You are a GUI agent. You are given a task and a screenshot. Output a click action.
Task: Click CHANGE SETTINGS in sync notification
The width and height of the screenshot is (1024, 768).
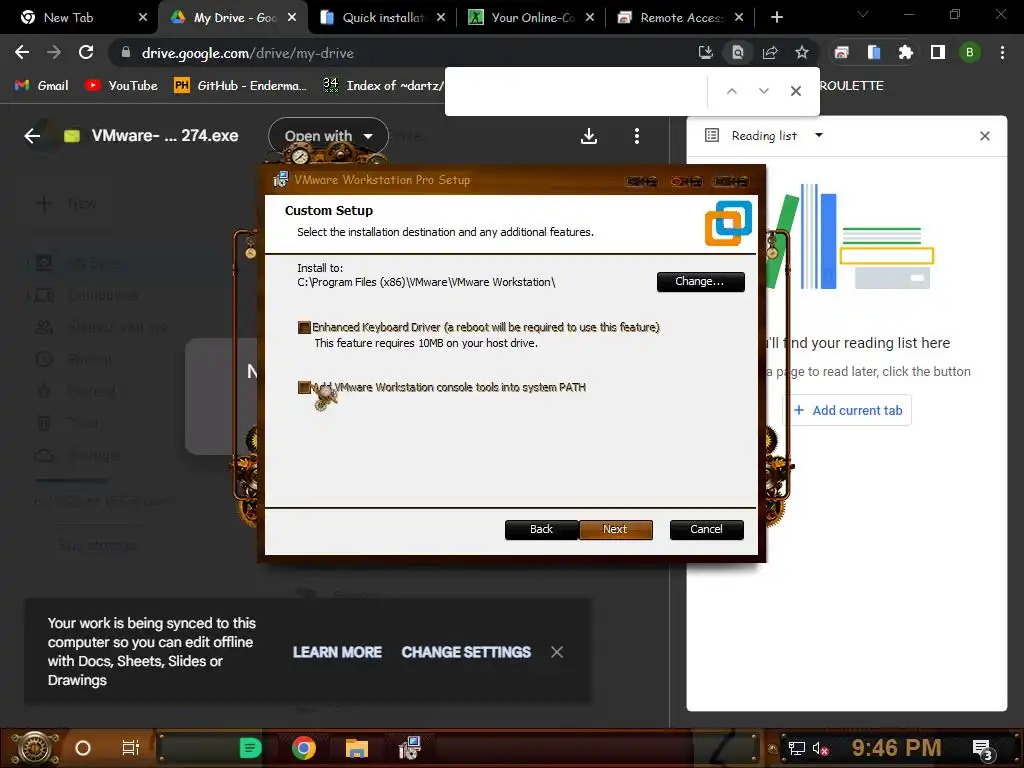click(x=466, y=652)
